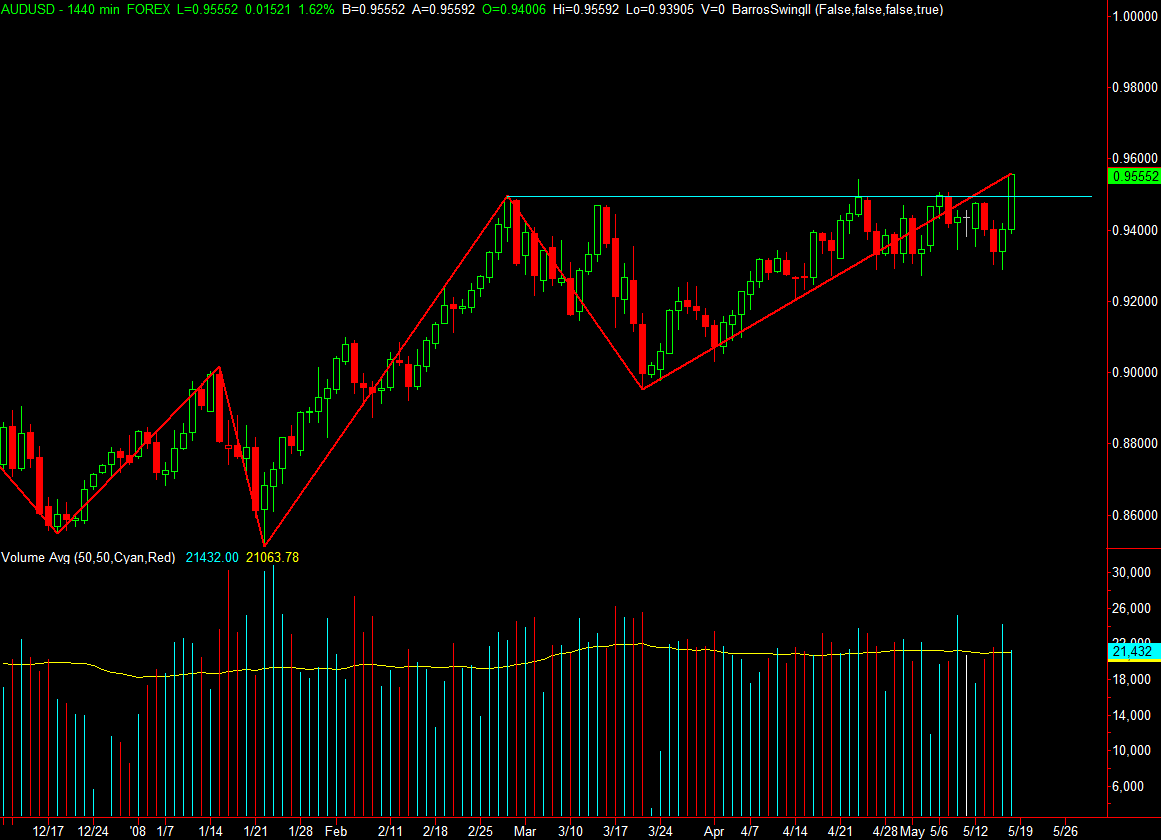The height and width of the screenshot is (840, 1161).
Task: Click the B=0.95552 bid value
Action: tap(373, 10)
